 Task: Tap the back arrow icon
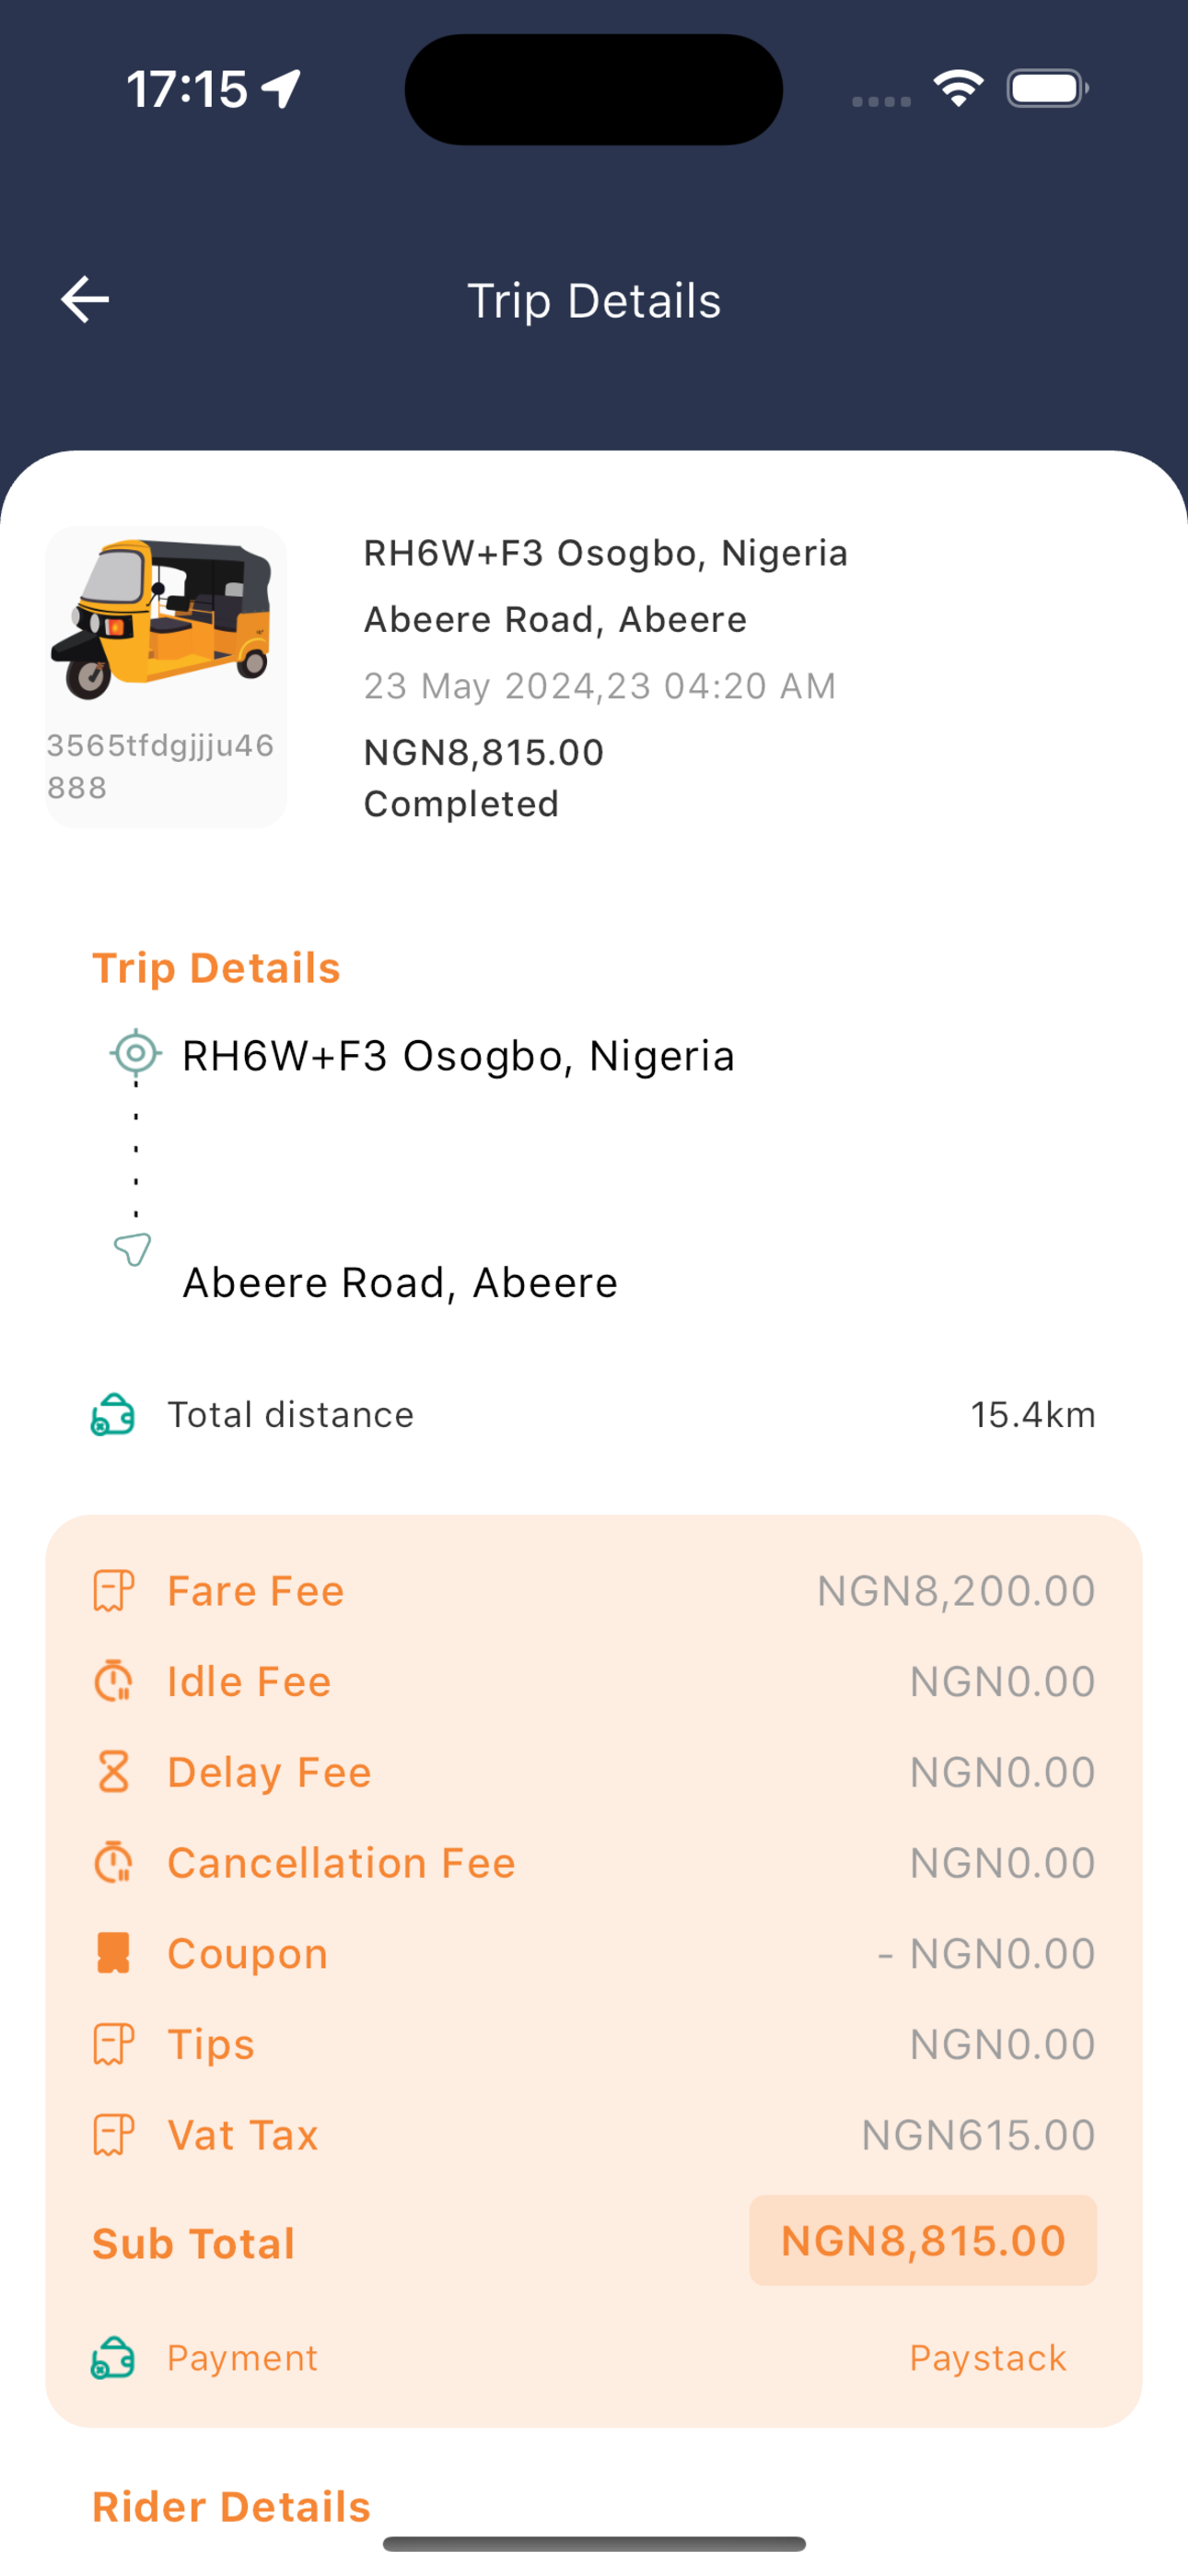tap(85, 300)
